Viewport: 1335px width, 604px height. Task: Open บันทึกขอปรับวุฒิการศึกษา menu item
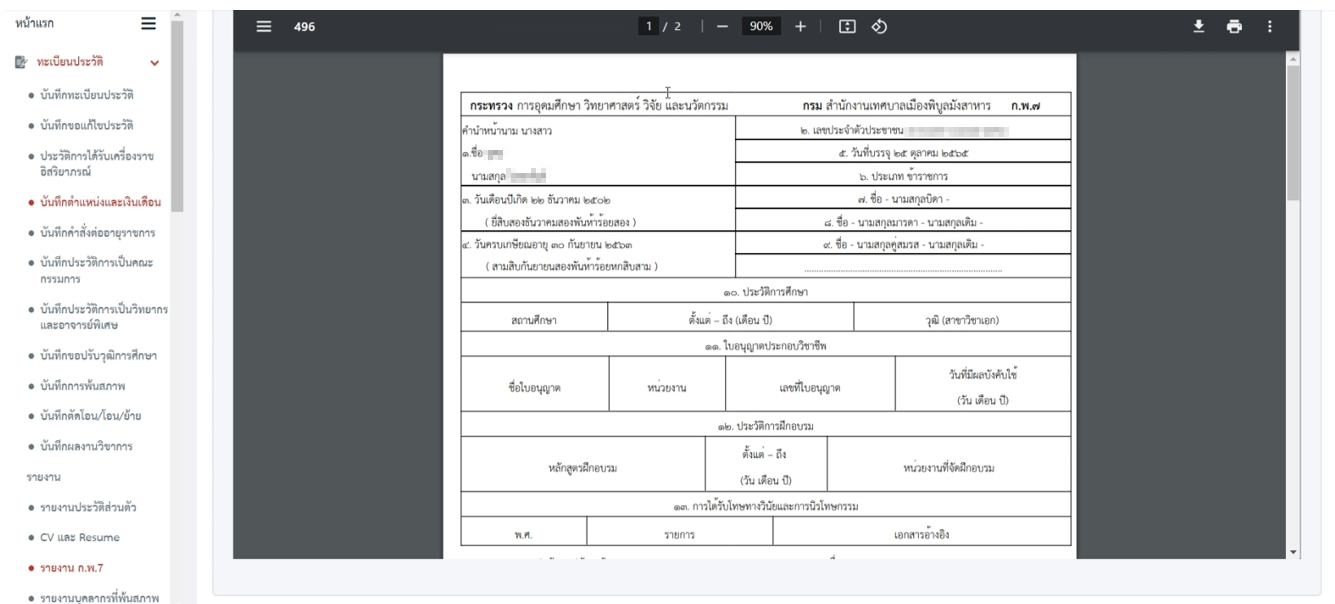coord(98,356)
